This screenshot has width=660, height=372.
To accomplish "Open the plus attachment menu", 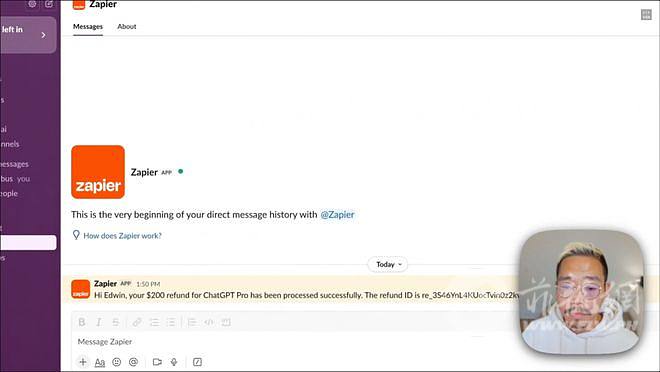I will pos(83,362).
